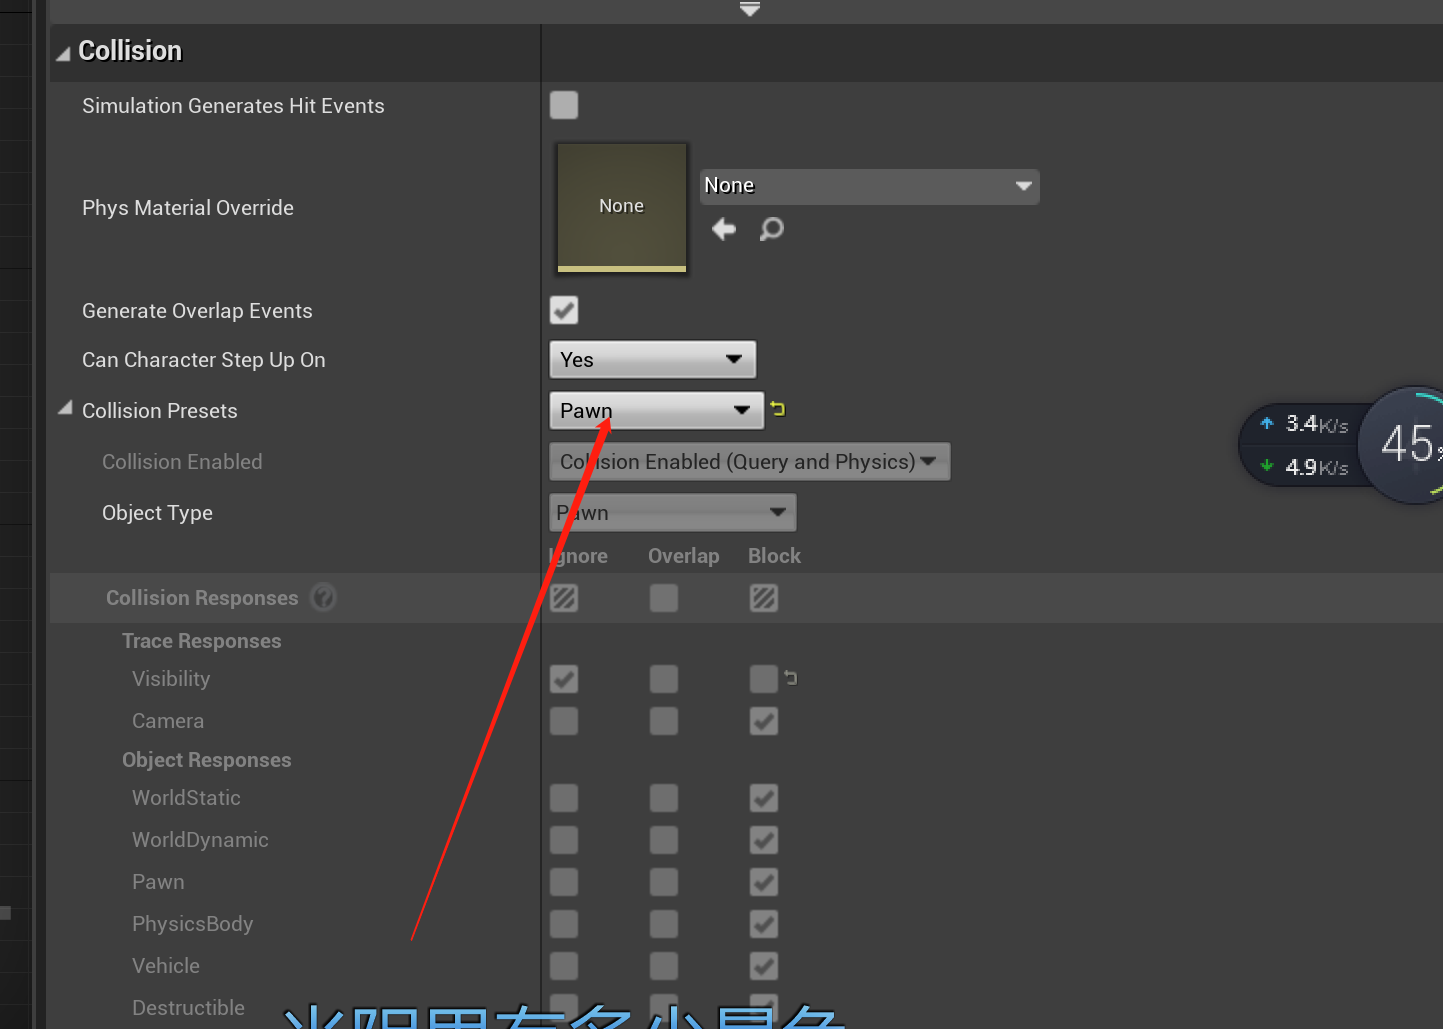Tick Visibility Ignore checkbox
This screenshot has height=1029, width=1443.
tap(564, 679)
